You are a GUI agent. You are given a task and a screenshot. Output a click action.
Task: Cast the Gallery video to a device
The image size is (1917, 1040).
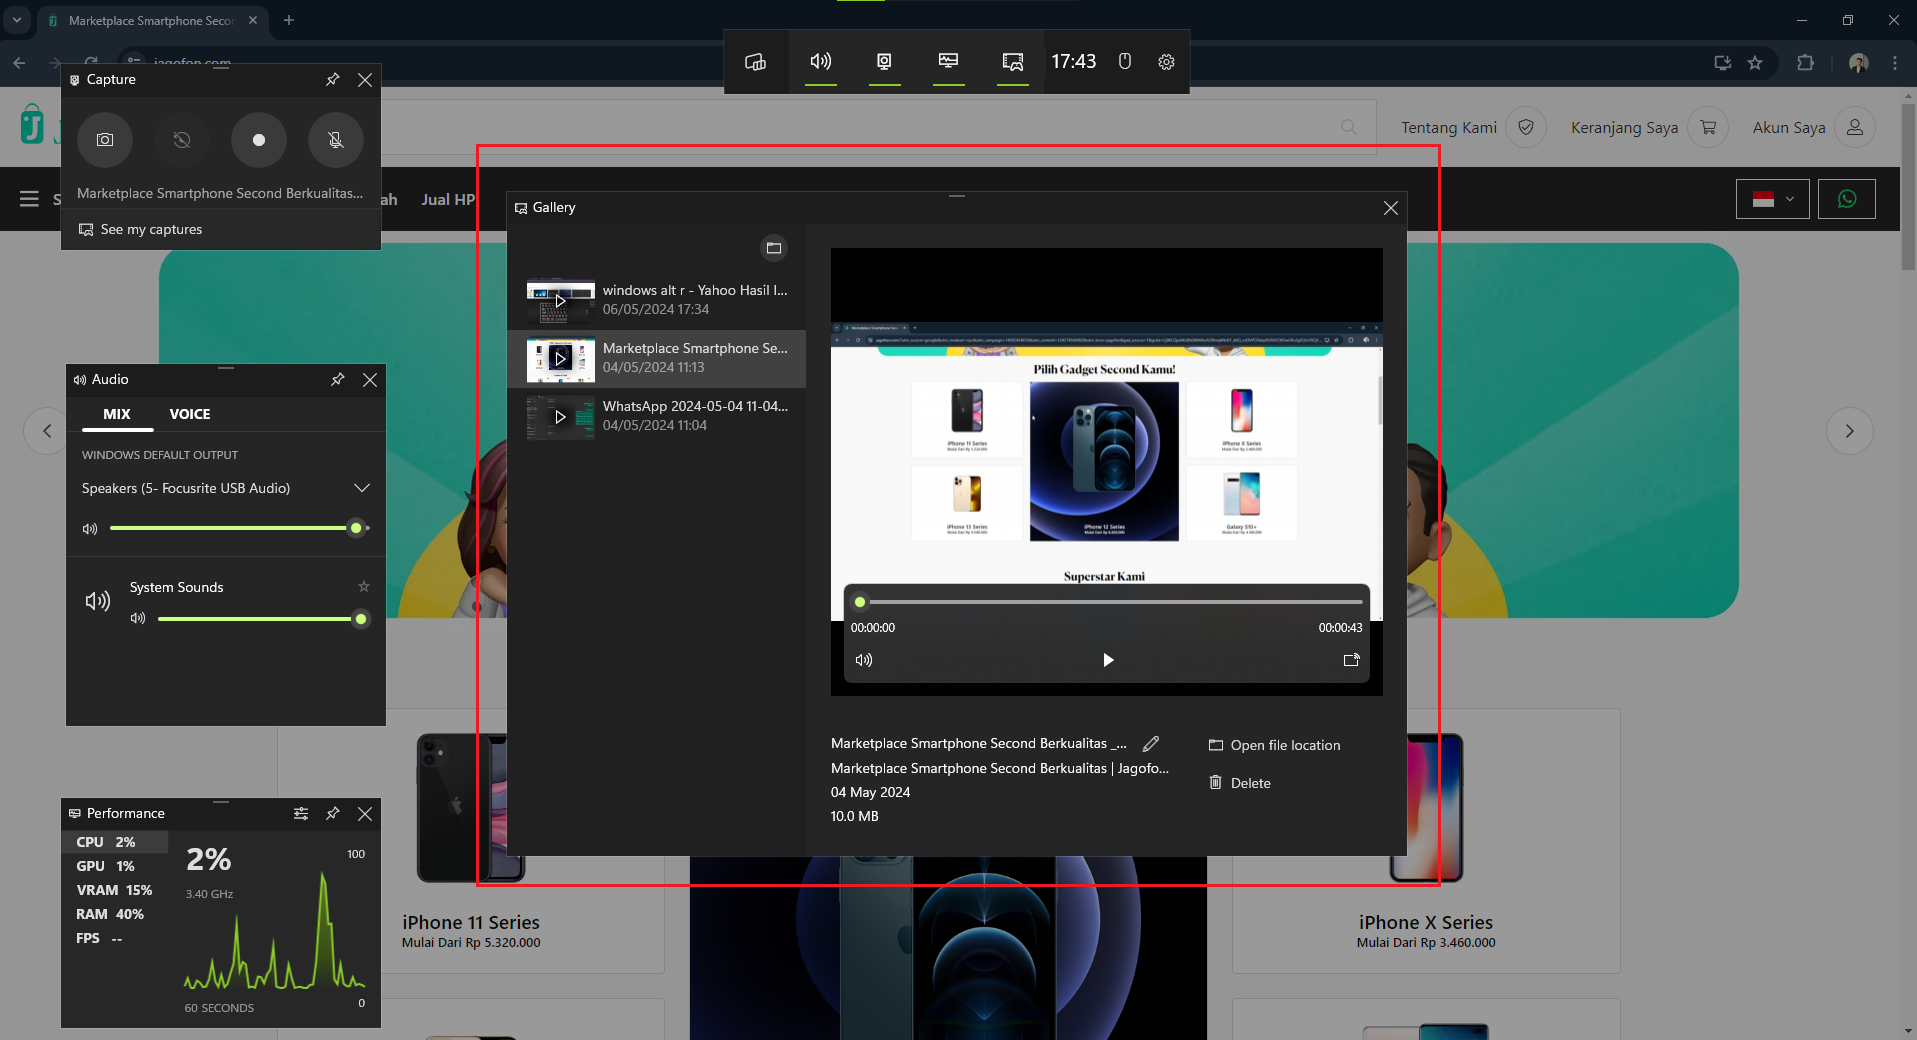pos(1351,660)
